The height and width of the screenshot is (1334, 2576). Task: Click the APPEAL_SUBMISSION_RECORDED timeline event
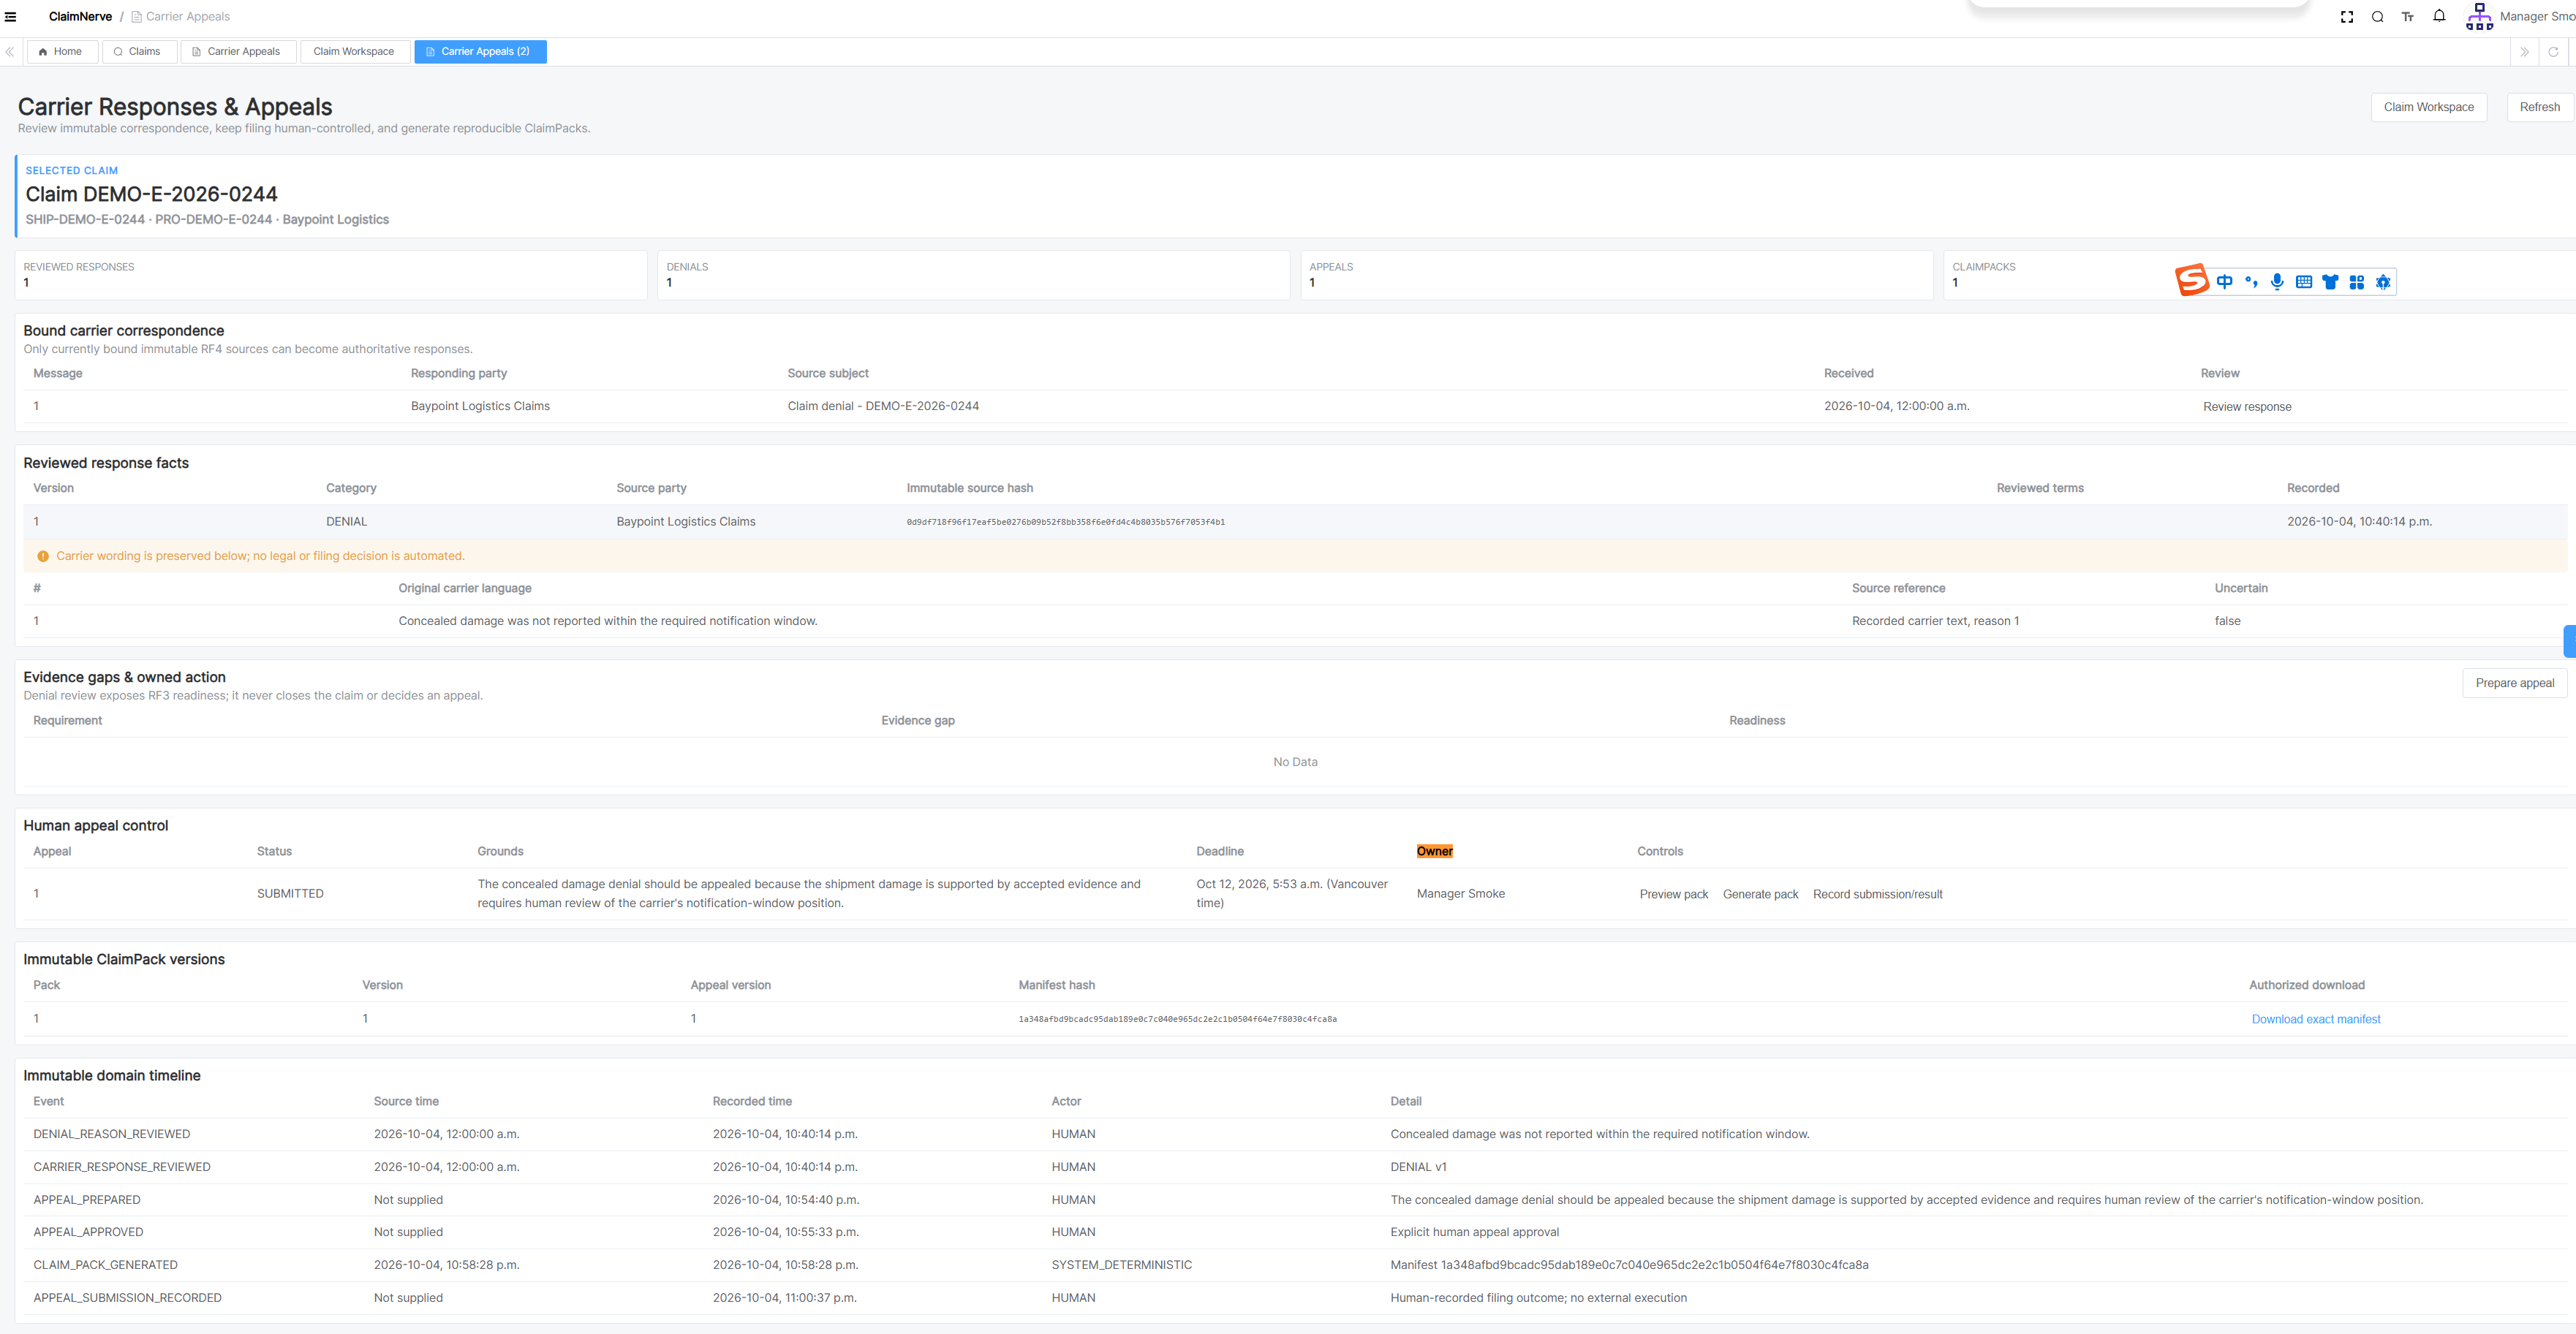pos(127,1298)
